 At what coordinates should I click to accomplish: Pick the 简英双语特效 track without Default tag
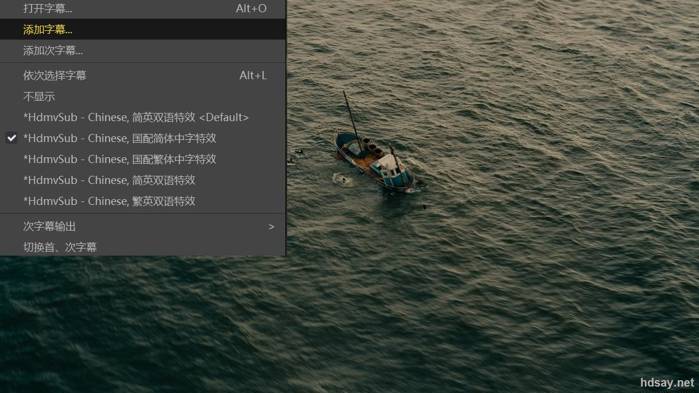pyautogui.click(x=143, y=180)
